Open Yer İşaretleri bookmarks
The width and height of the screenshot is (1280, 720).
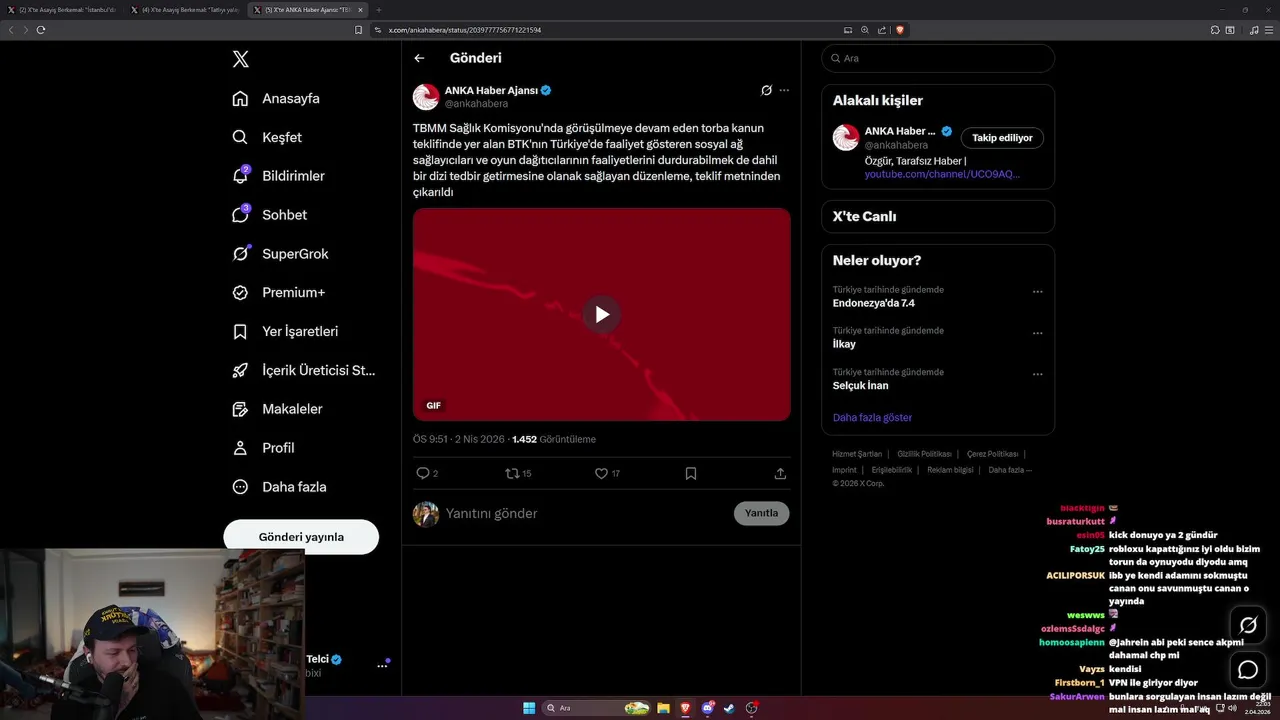[x=285, y=331]
